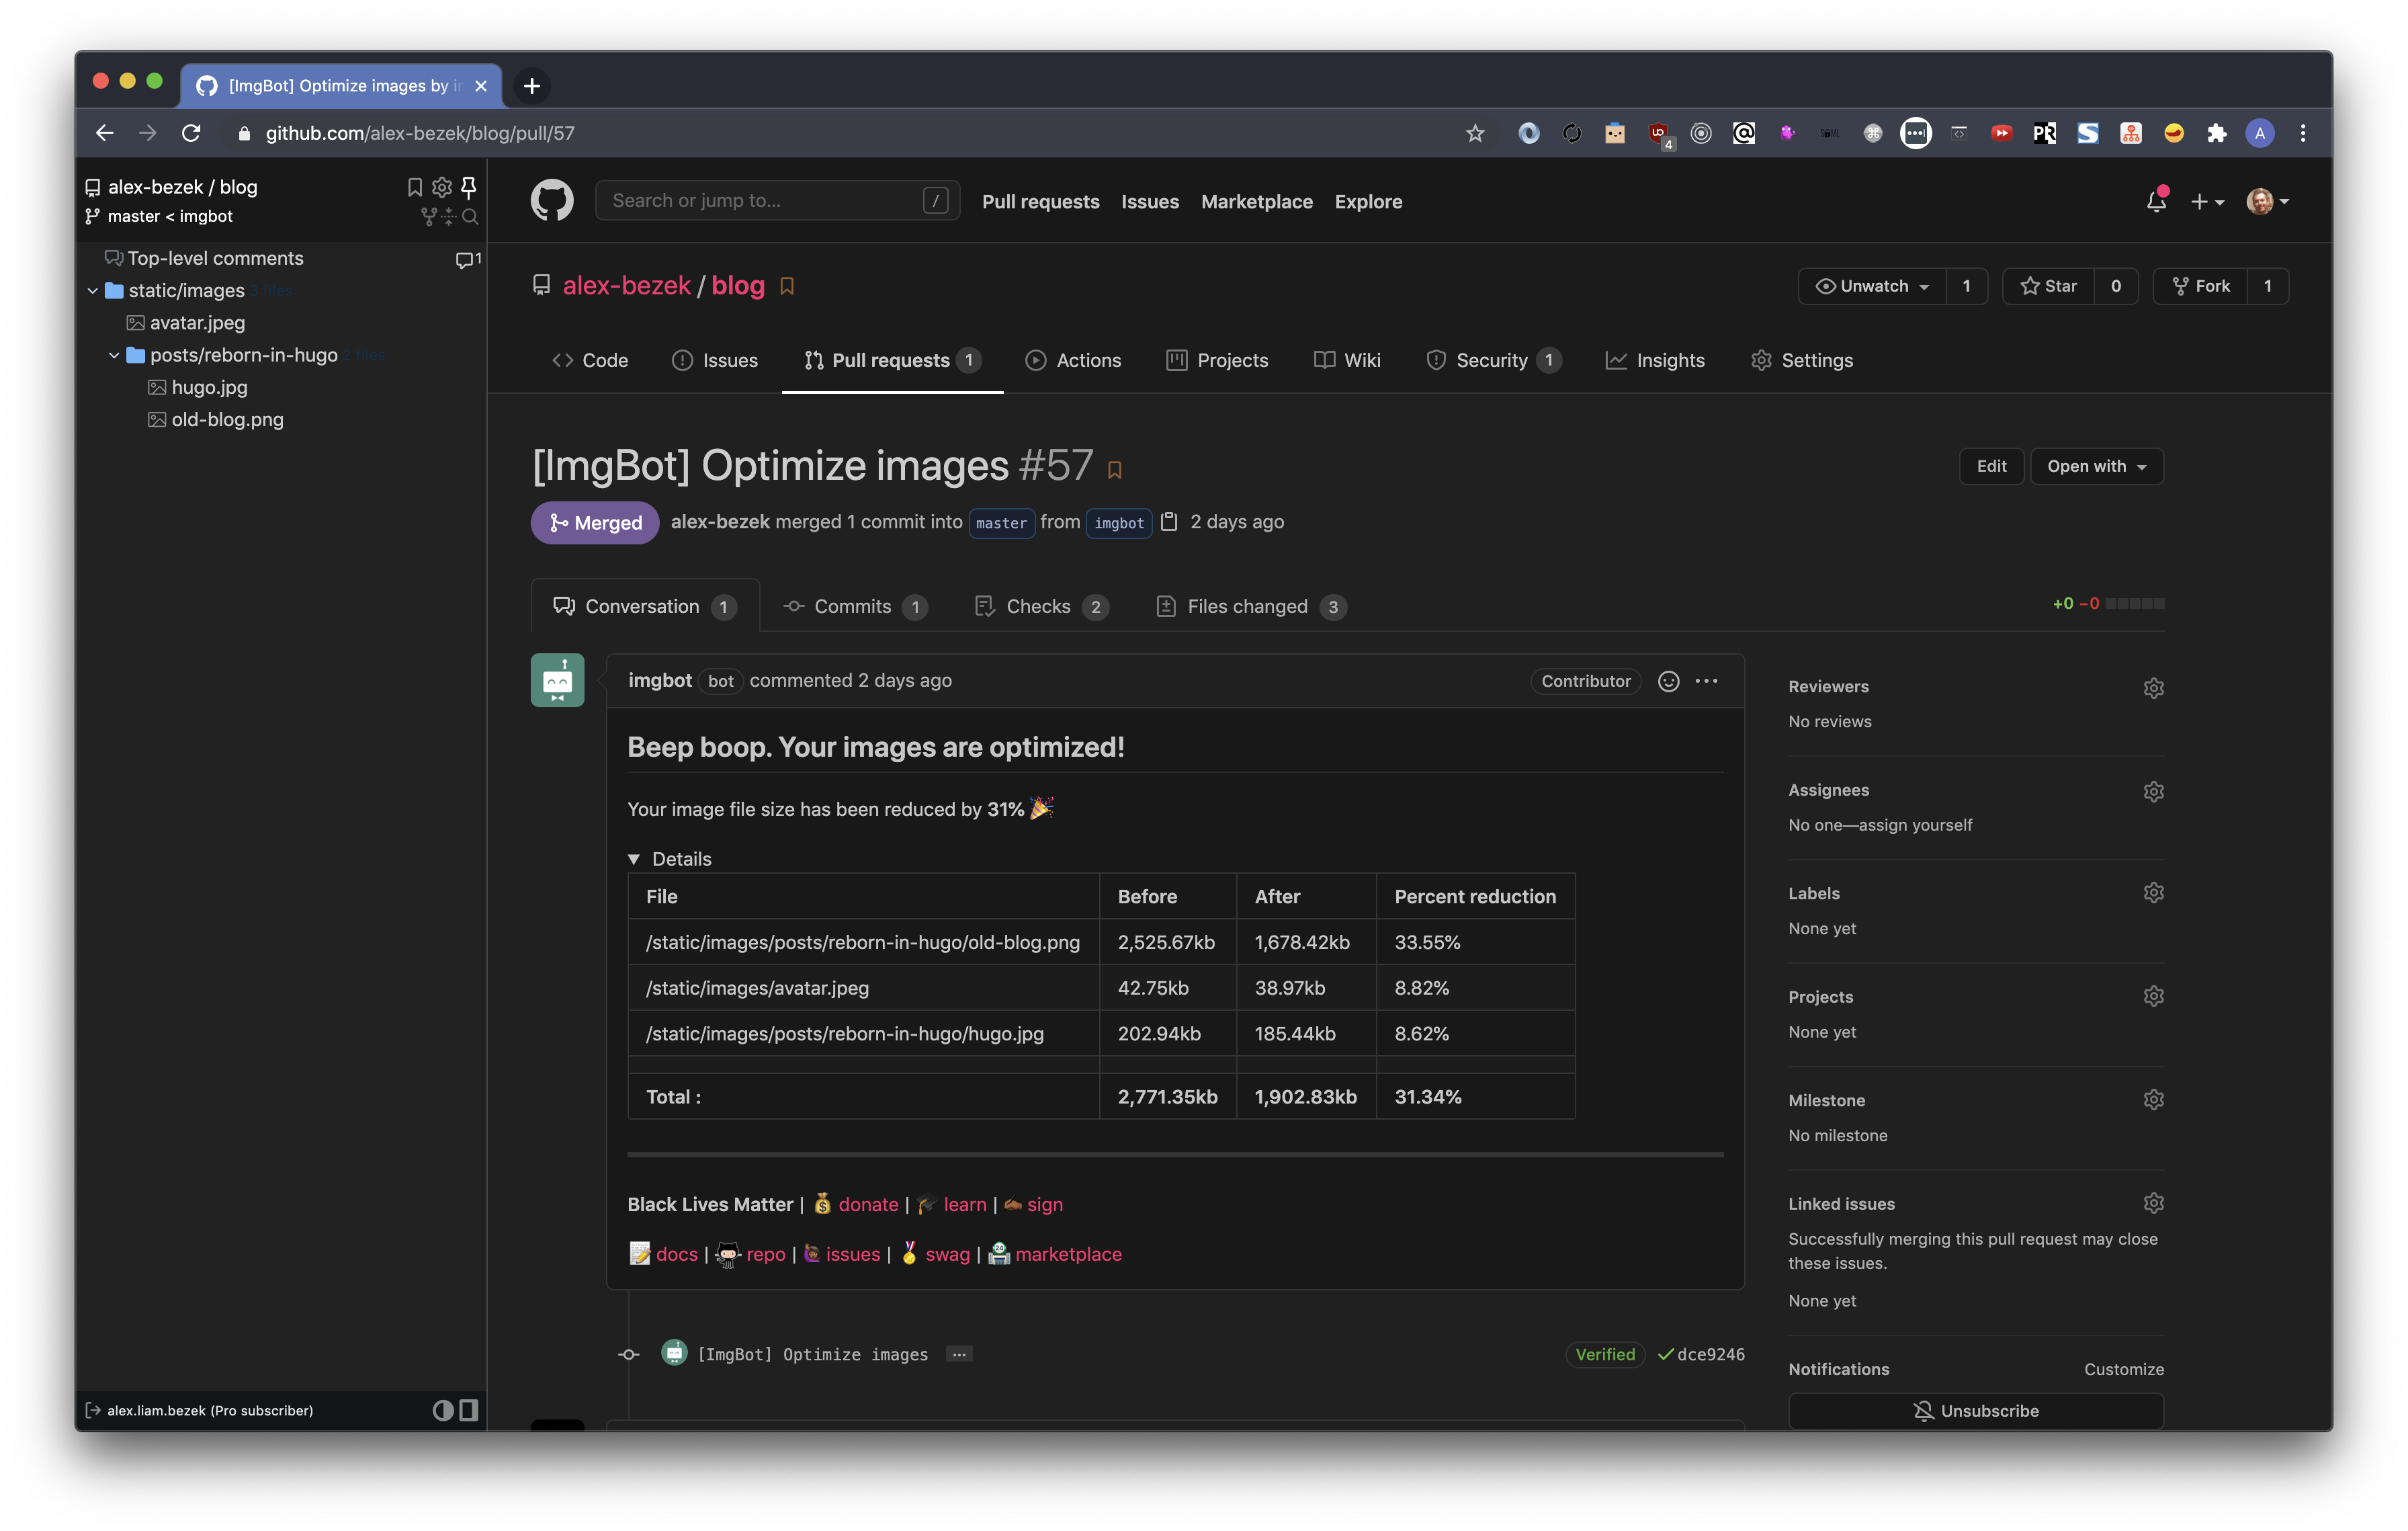The image size is (2408, 1531).
Task: Click the sidebar collapse-all icon
Action: point(449,216)
